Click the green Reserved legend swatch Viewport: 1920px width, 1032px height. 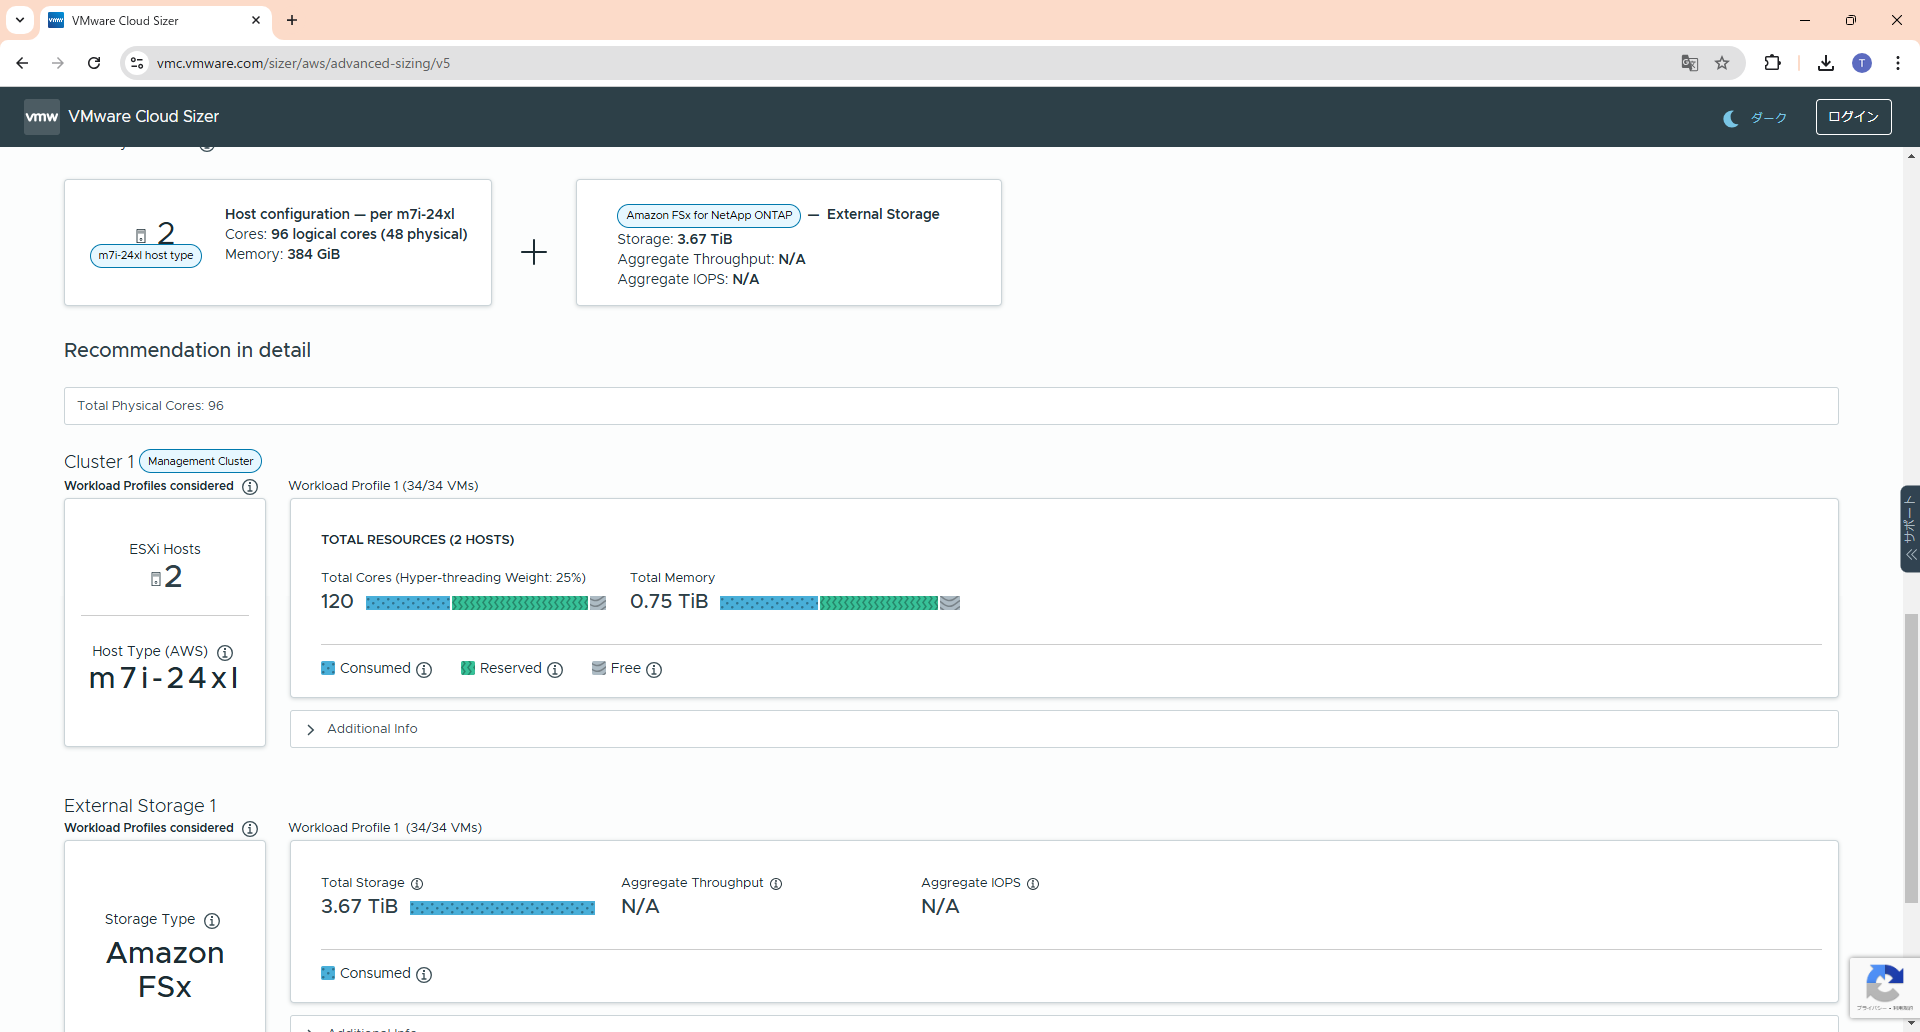(x=468, y=668)
